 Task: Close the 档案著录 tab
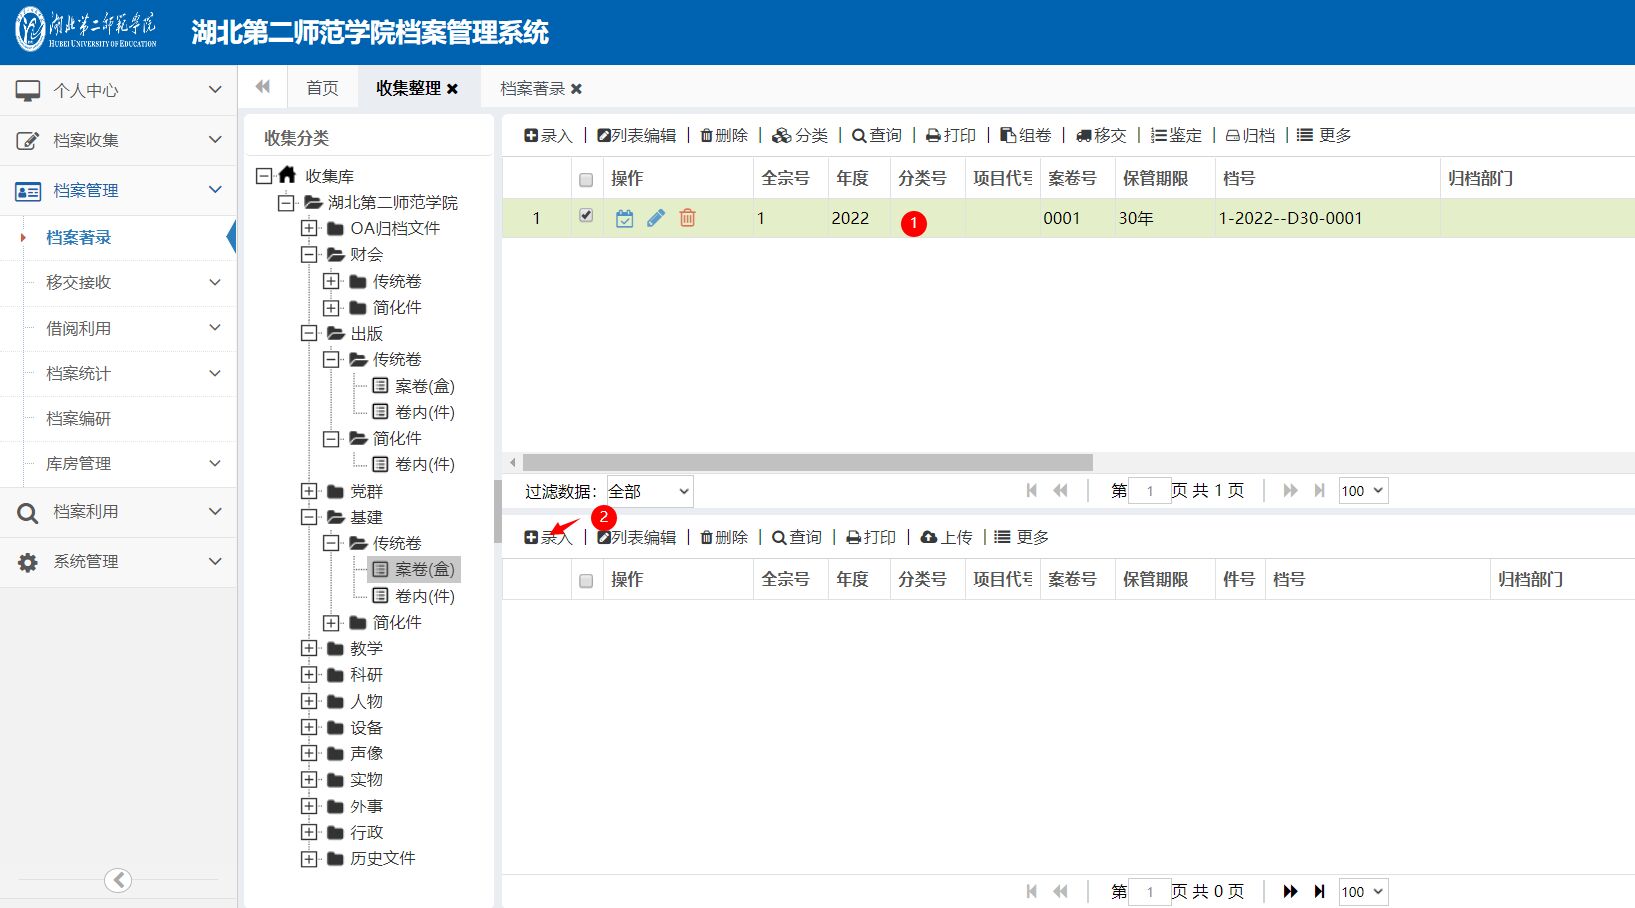[576, 89]
